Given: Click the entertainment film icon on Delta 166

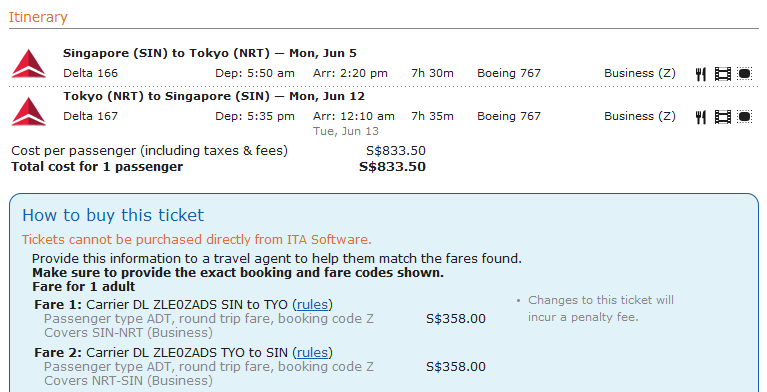Looking at the screenshot, I should 722,74.
